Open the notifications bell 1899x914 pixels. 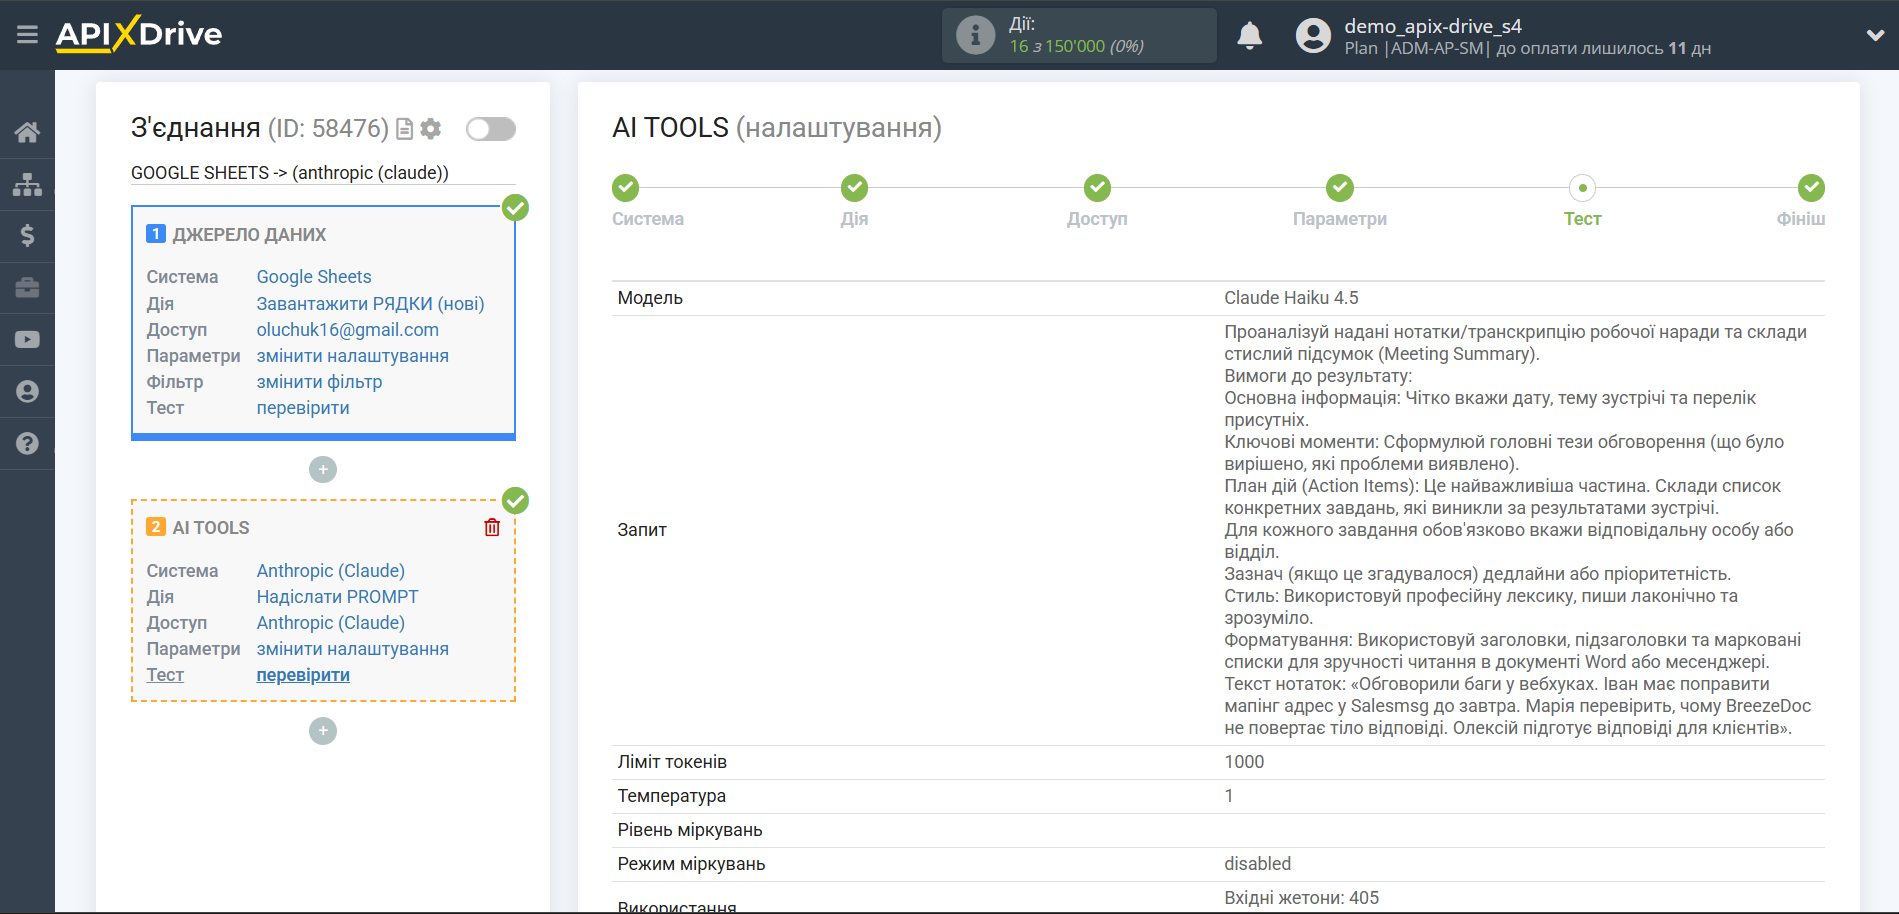coord(1249,35)
